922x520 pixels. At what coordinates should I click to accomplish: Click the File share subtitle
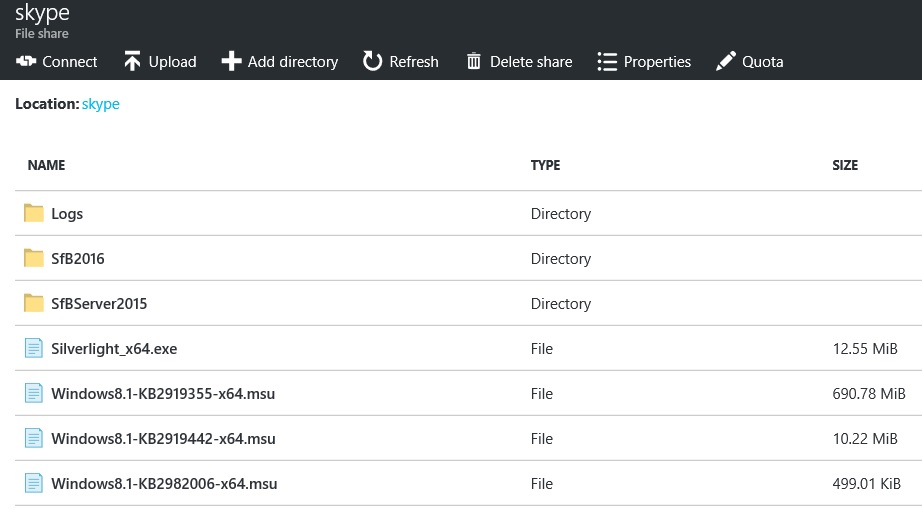42,34
